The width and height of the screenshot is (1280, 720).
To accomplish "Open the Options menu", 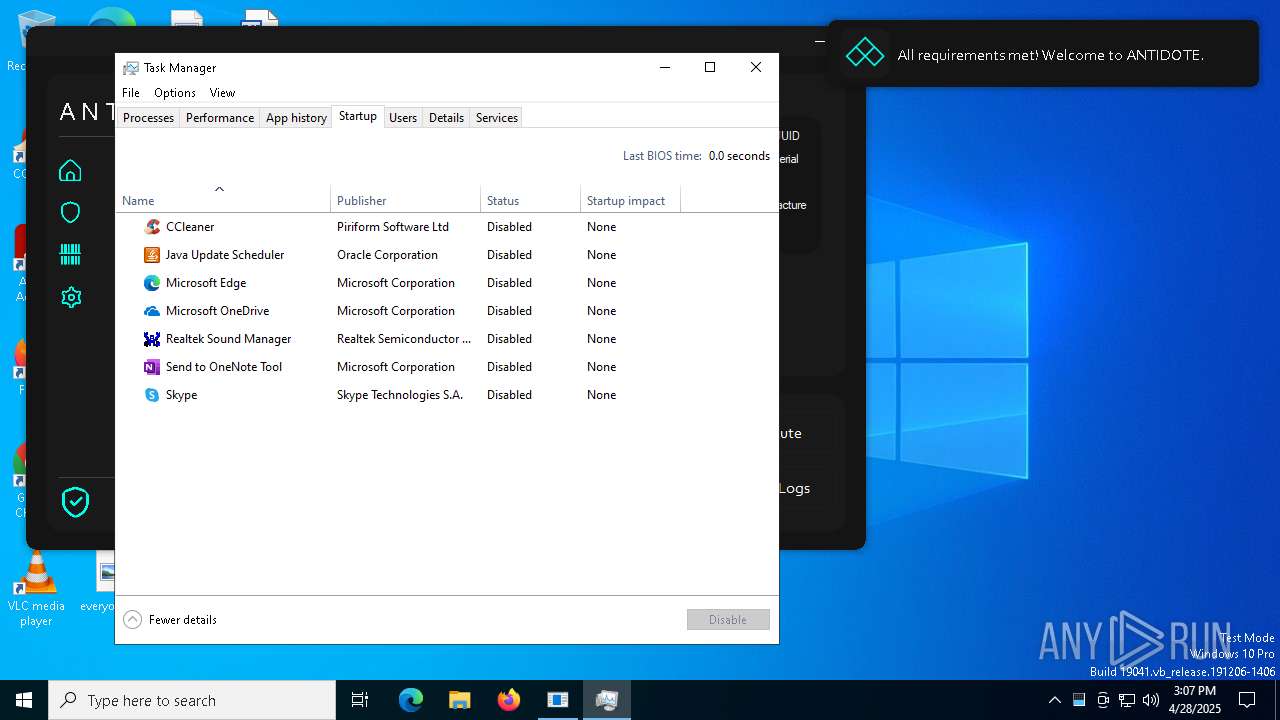I will click(175, 93).
